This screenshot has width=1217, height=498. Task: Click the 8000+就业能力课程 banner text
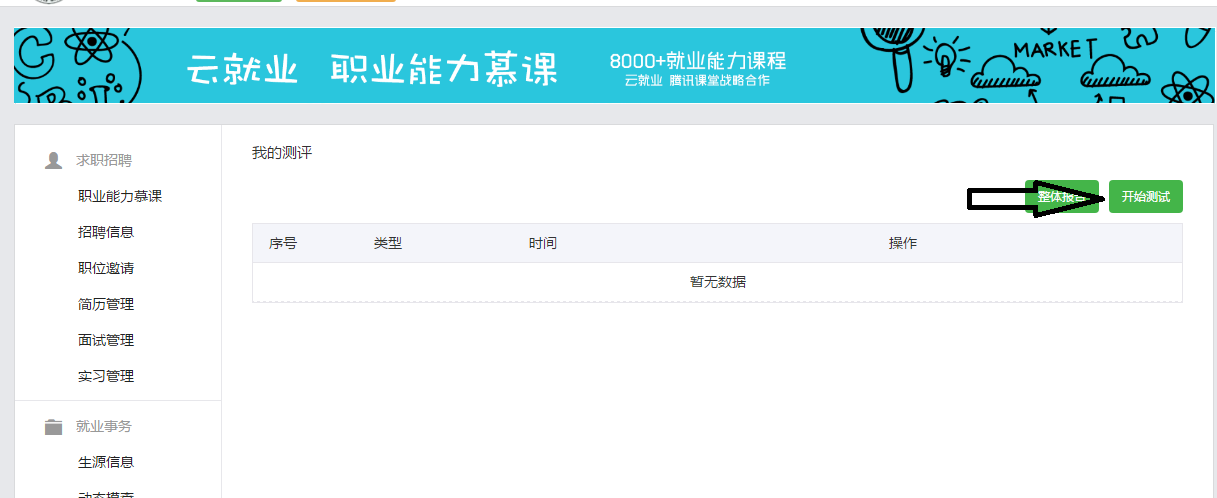697,61
